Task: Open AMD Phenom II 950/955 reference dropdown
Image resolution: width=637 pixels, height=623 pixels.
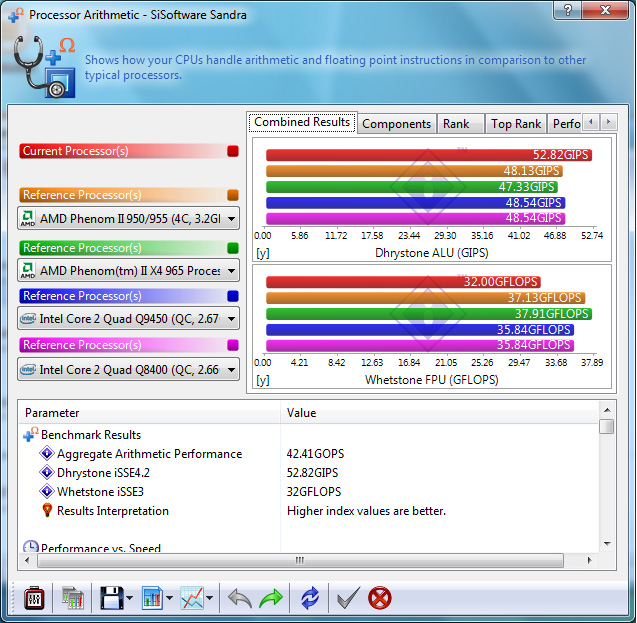Action: (x=128, y=218)
